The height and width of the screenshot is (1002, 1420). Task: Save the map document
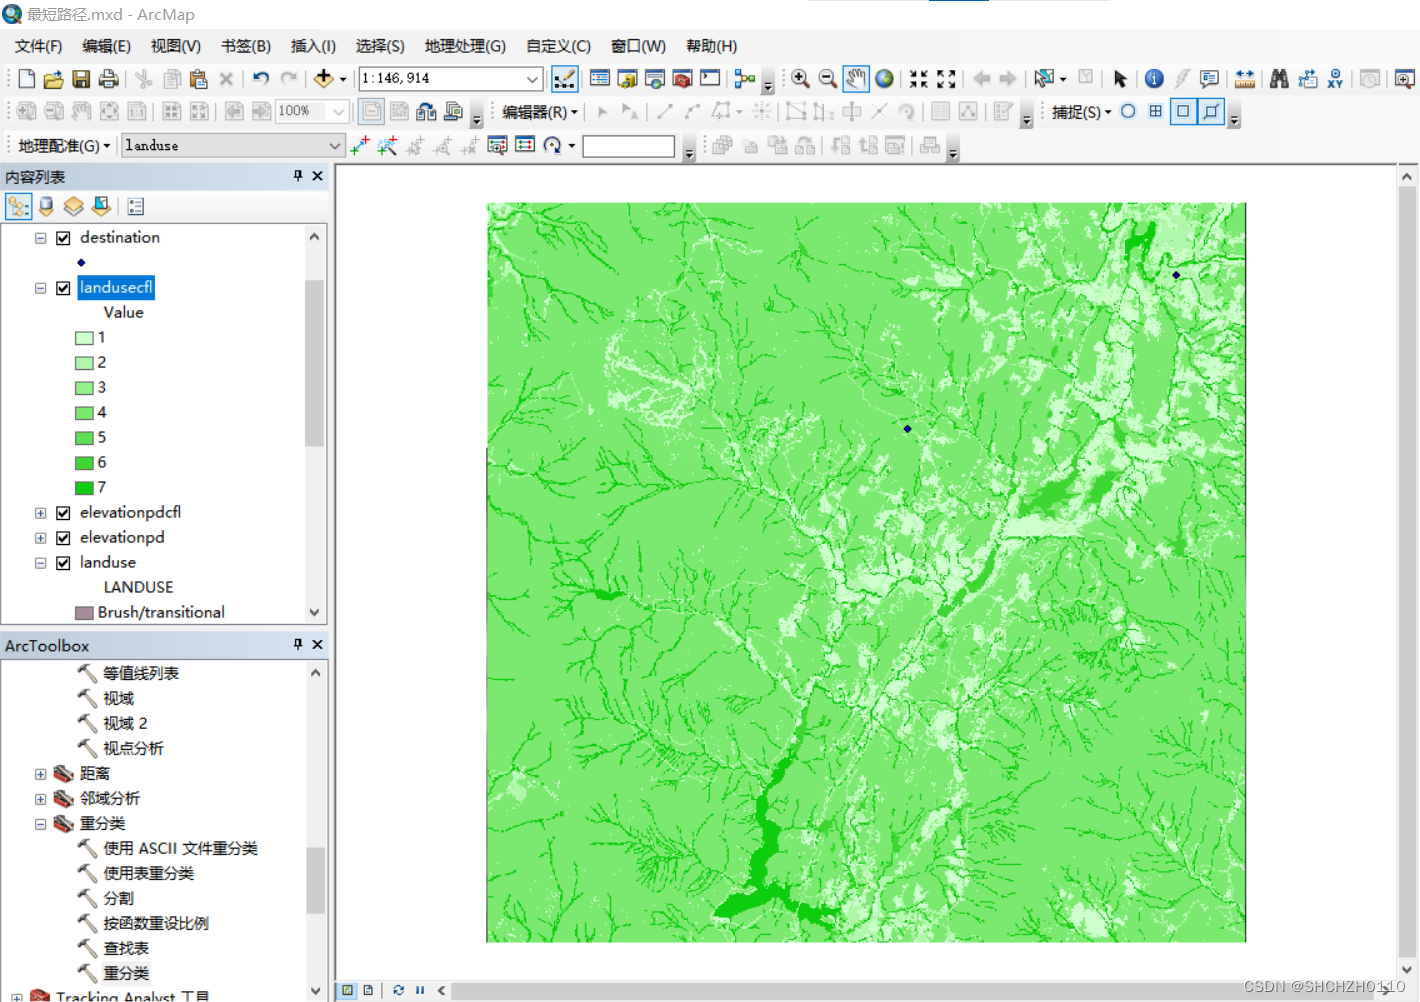[81, 79]
